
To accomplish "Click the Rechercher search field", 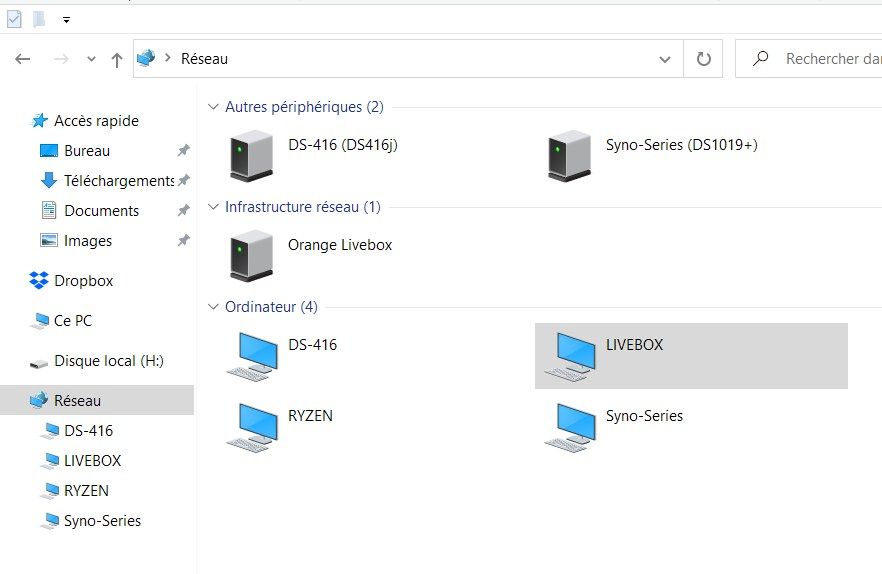I will pyautogui.click(x=820, y=59).
